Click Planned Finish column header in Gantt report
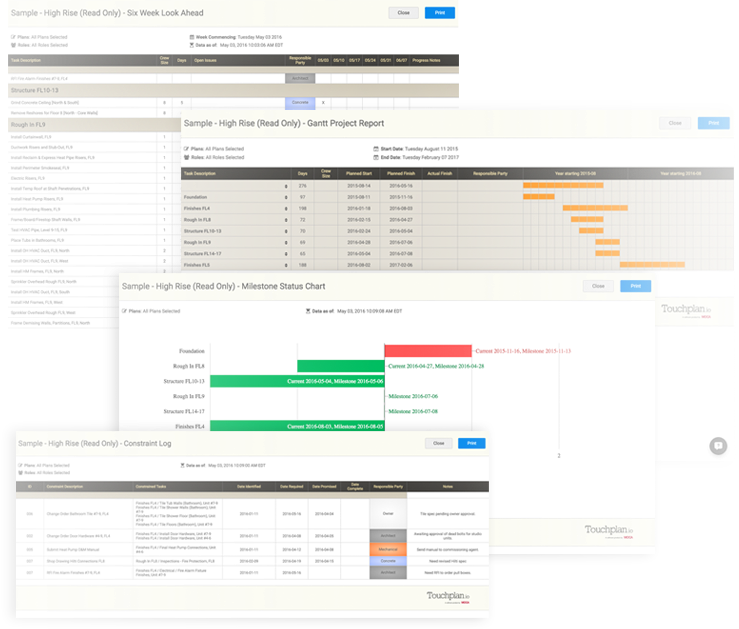This screenshot has height=629, width=739. [401, 173]
